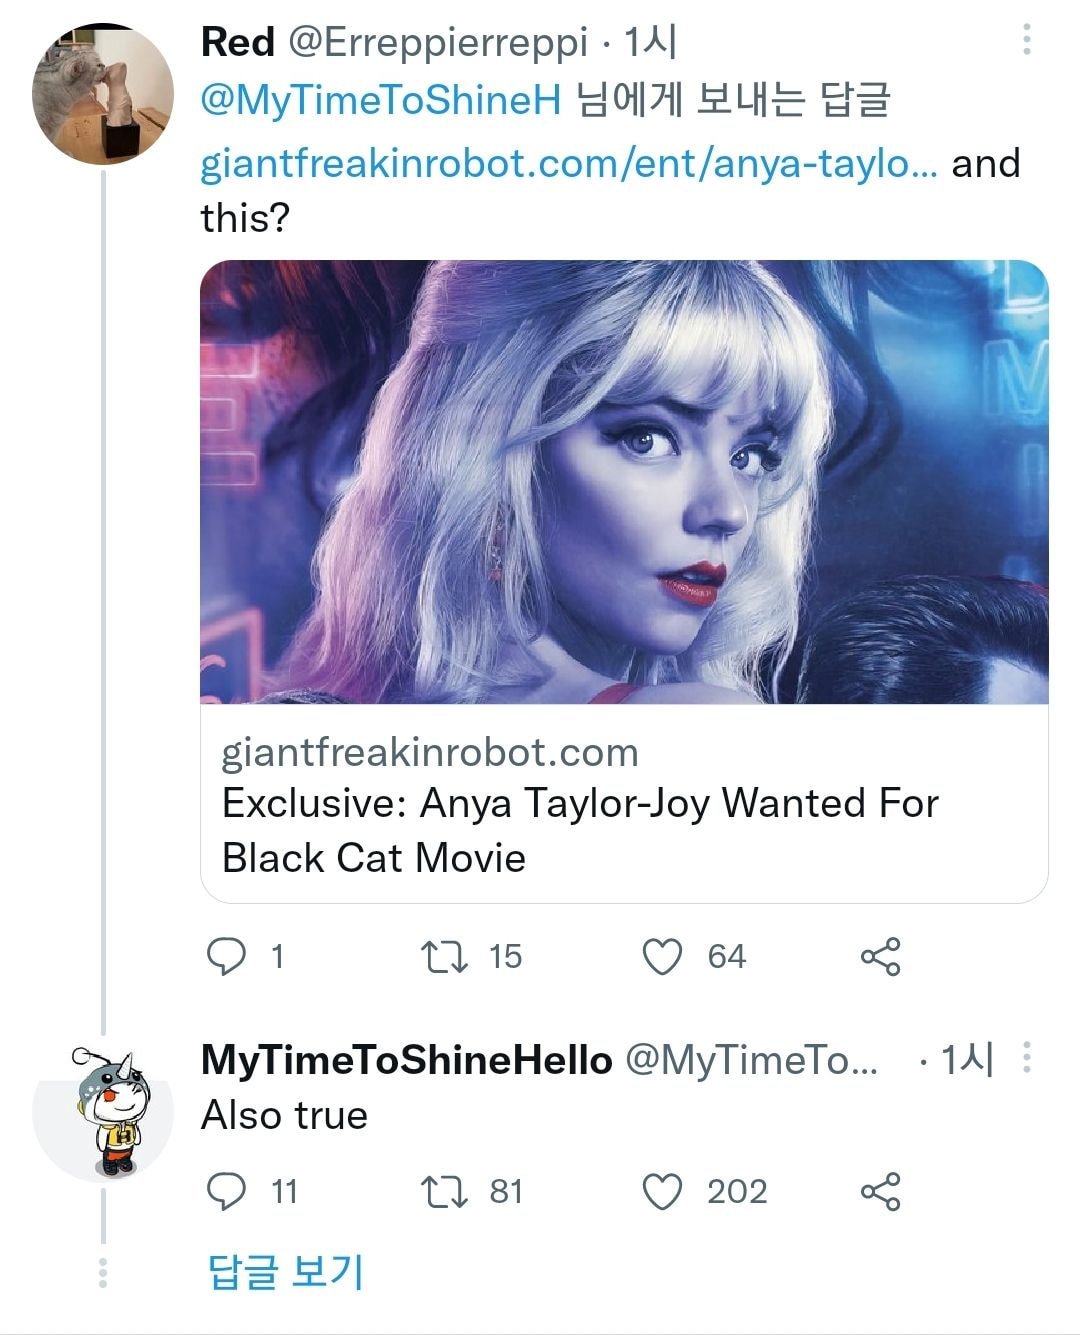Viewport: 1080px width, 1335px height.
Task: Share the "Also true" reply
Action: pyautogui.click(x=880, y=1191)
